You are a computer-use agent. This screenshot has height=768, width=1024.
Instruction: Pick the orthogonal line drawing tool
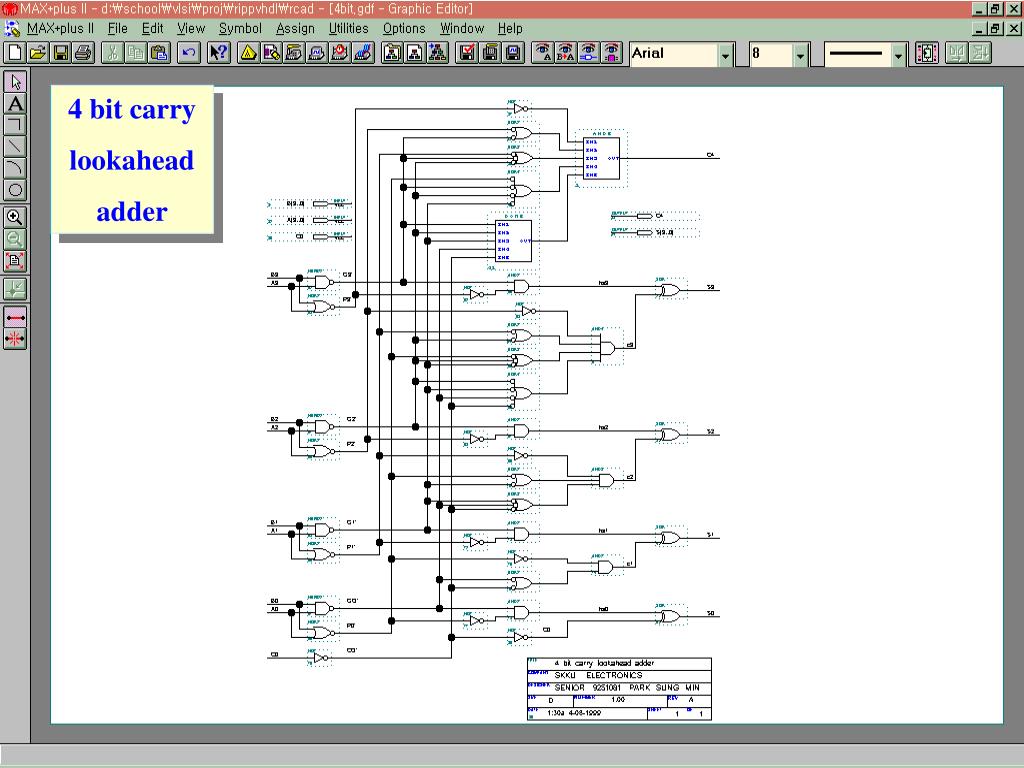click(16, 125)
